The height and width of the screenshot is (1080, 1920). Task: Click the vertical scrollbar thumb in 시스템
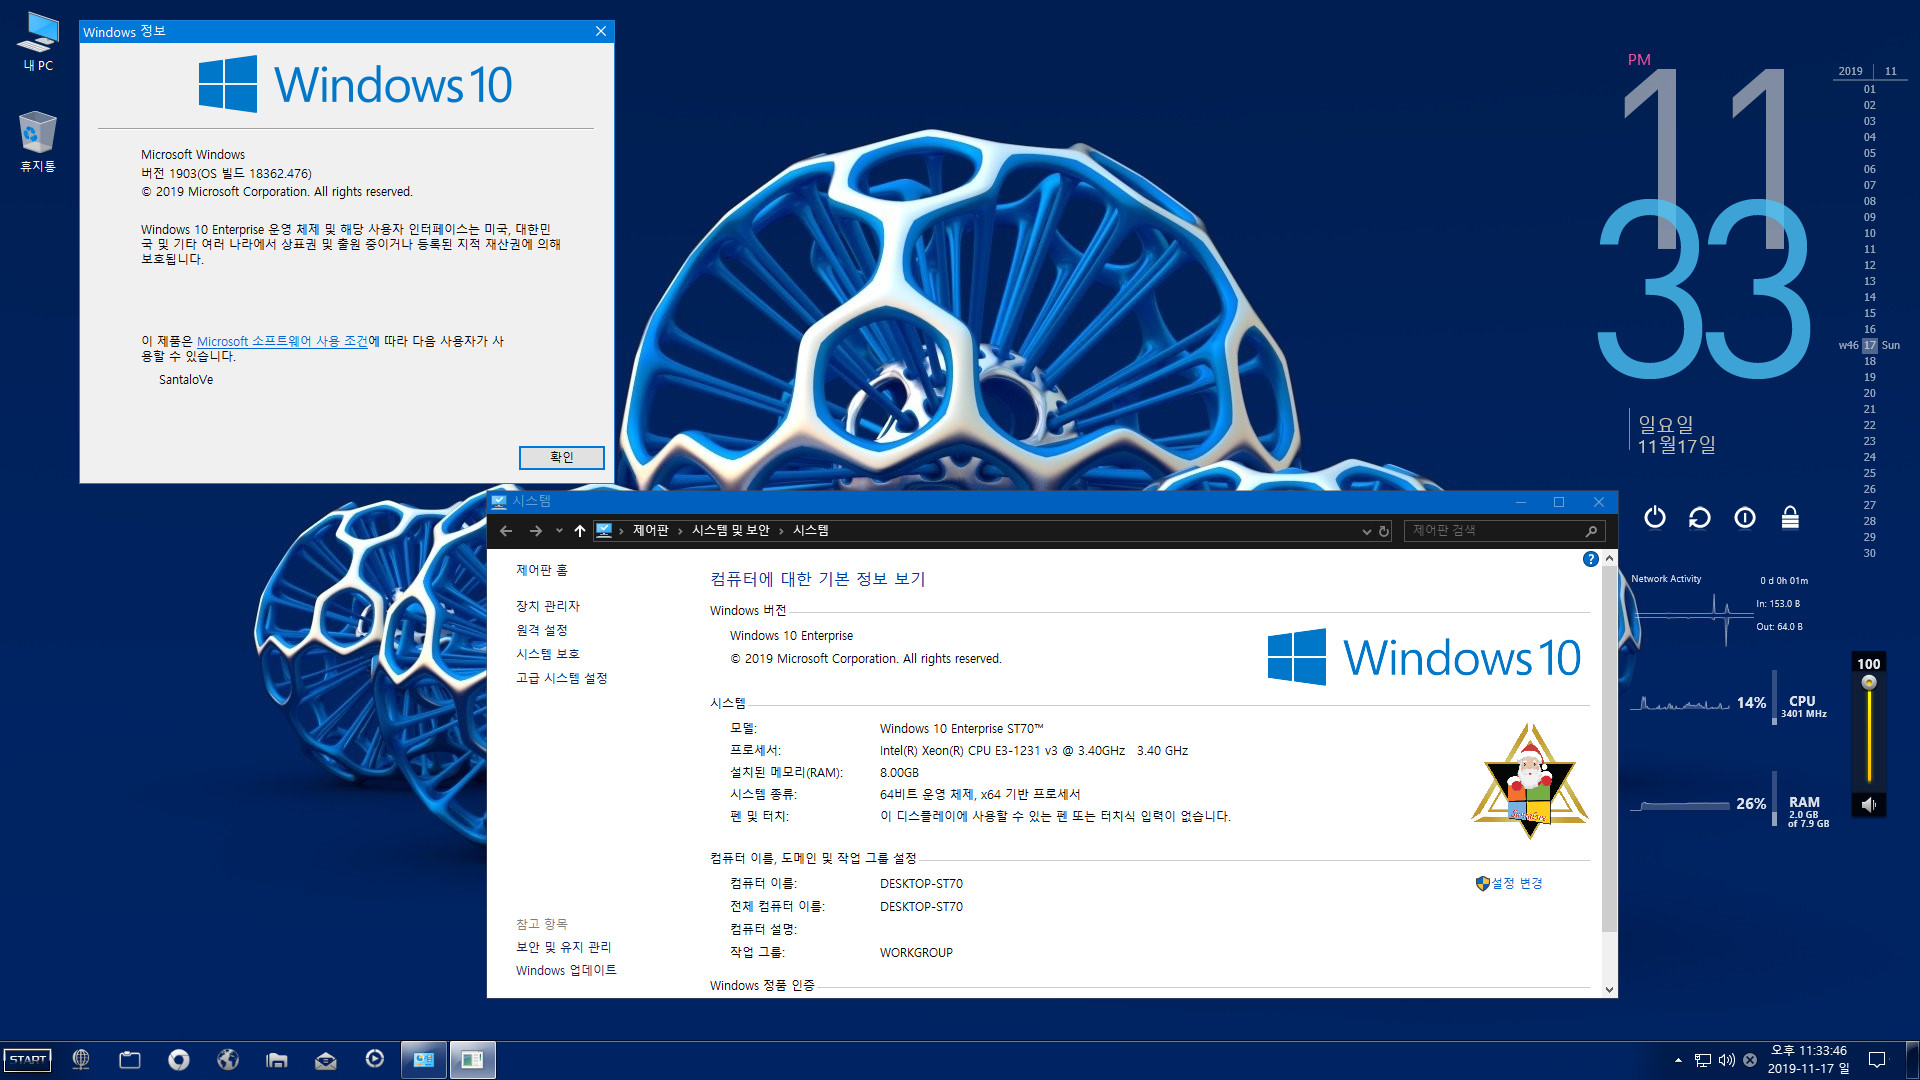point(1609,750)
